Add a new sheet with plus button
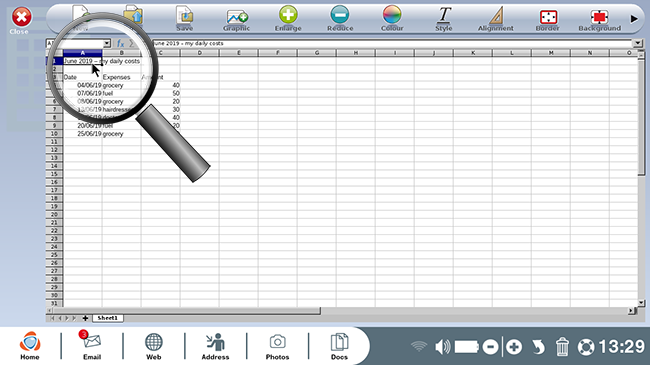The width and height of the screenshot is (650, 365). click(85, 318)
